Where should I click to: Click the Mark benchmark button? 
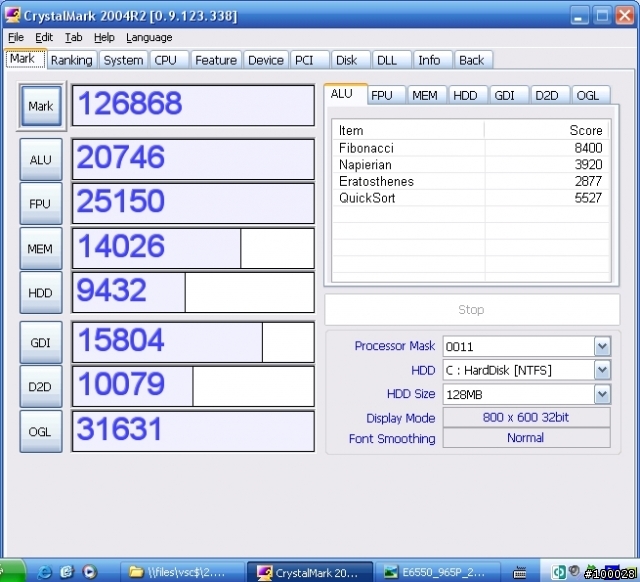pos(41,106)
